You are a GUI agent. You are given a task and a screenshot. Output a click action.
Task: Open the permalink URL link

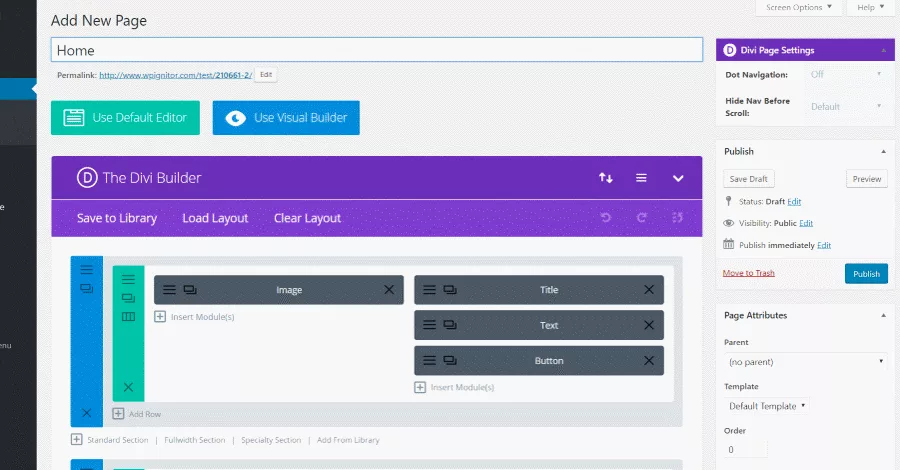coord(176,75)
